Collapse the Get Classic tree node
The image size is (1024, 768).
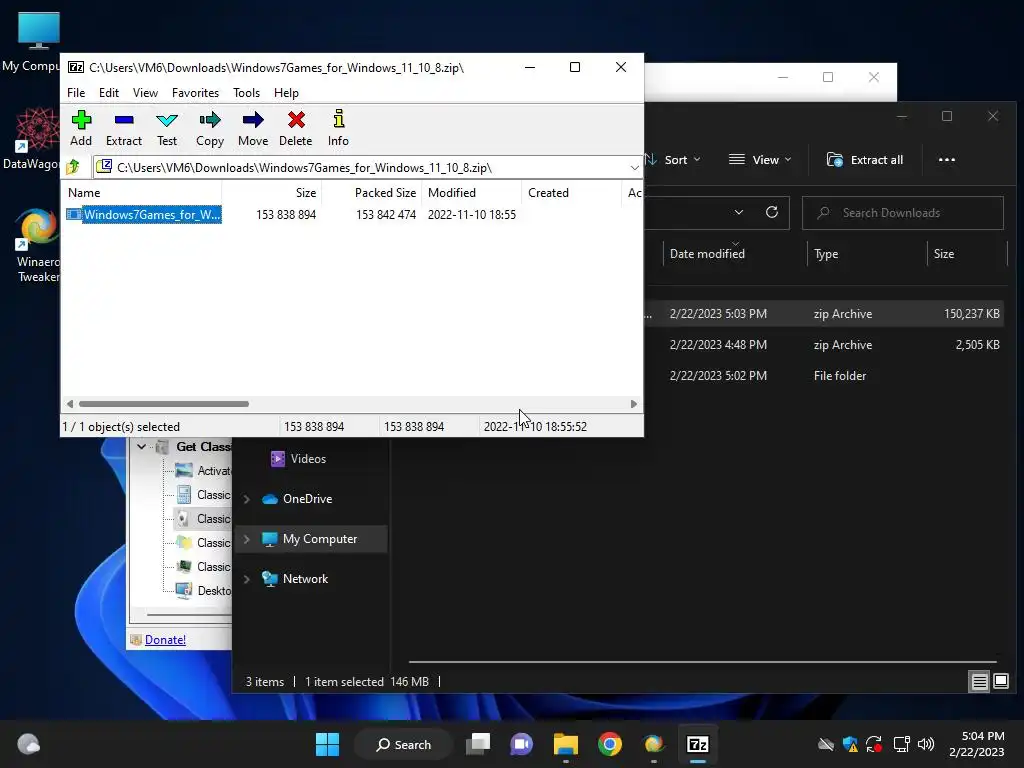pos(142,447)
